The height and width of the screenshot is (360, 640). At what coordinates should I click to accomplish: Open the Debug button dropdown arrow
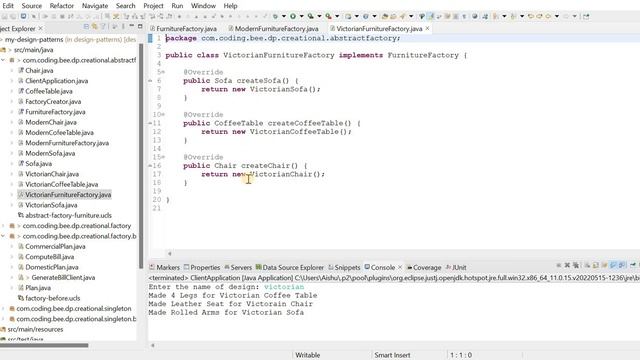click(x=284, y=16)
